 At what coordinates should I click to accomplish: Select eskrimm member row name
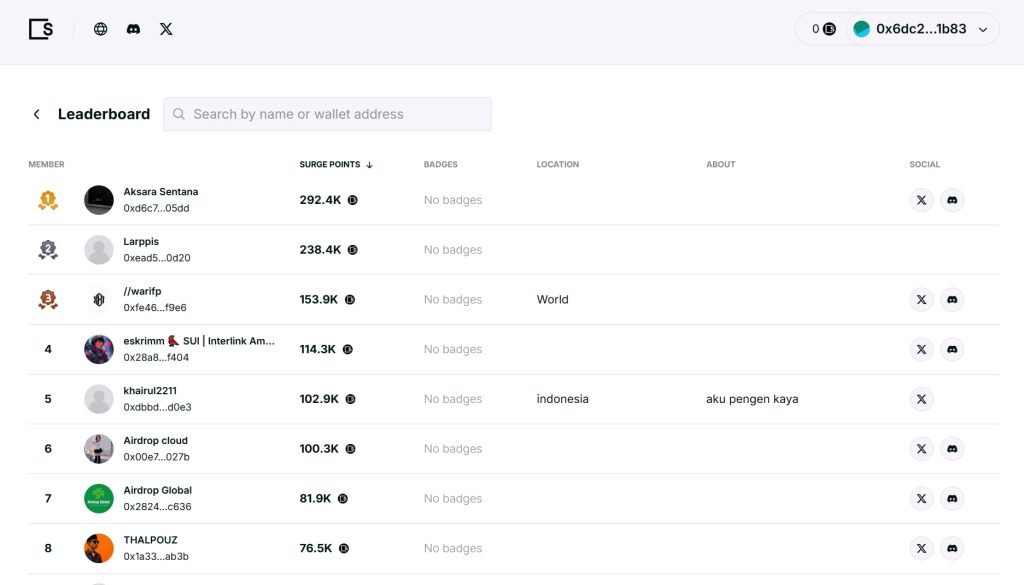[198, 341]
